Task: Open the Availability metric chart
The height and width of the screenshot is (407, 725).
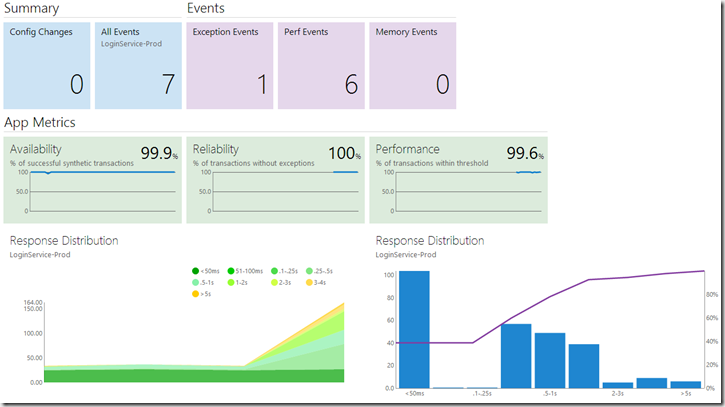Action: click(92, 180)
